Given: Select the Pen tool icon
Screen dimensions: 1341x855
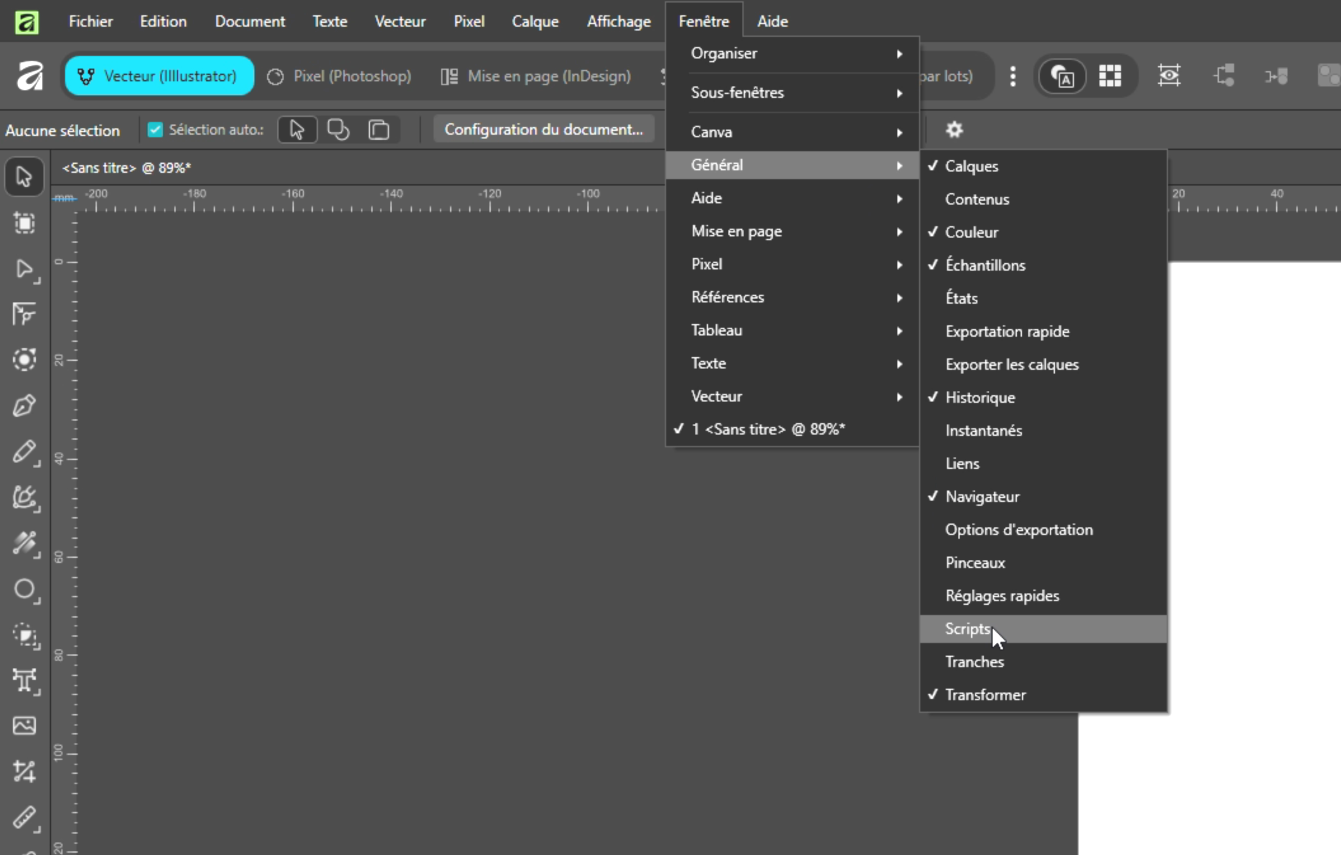Looking at the screenshot, I should click(25, 406).
